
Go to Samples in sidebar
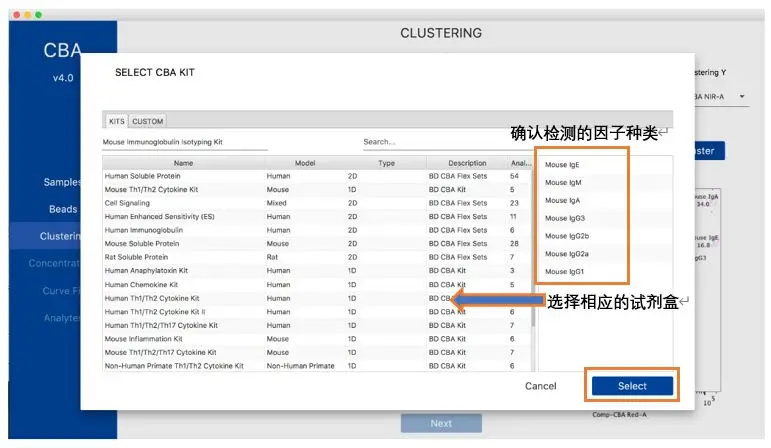click(x=62, y=183)
